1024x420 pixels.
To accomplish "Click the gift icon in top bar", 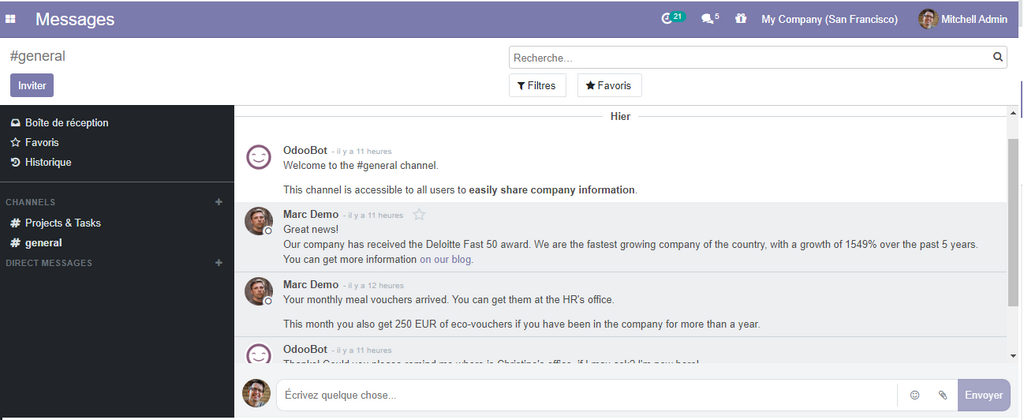I will pos(740,19).
